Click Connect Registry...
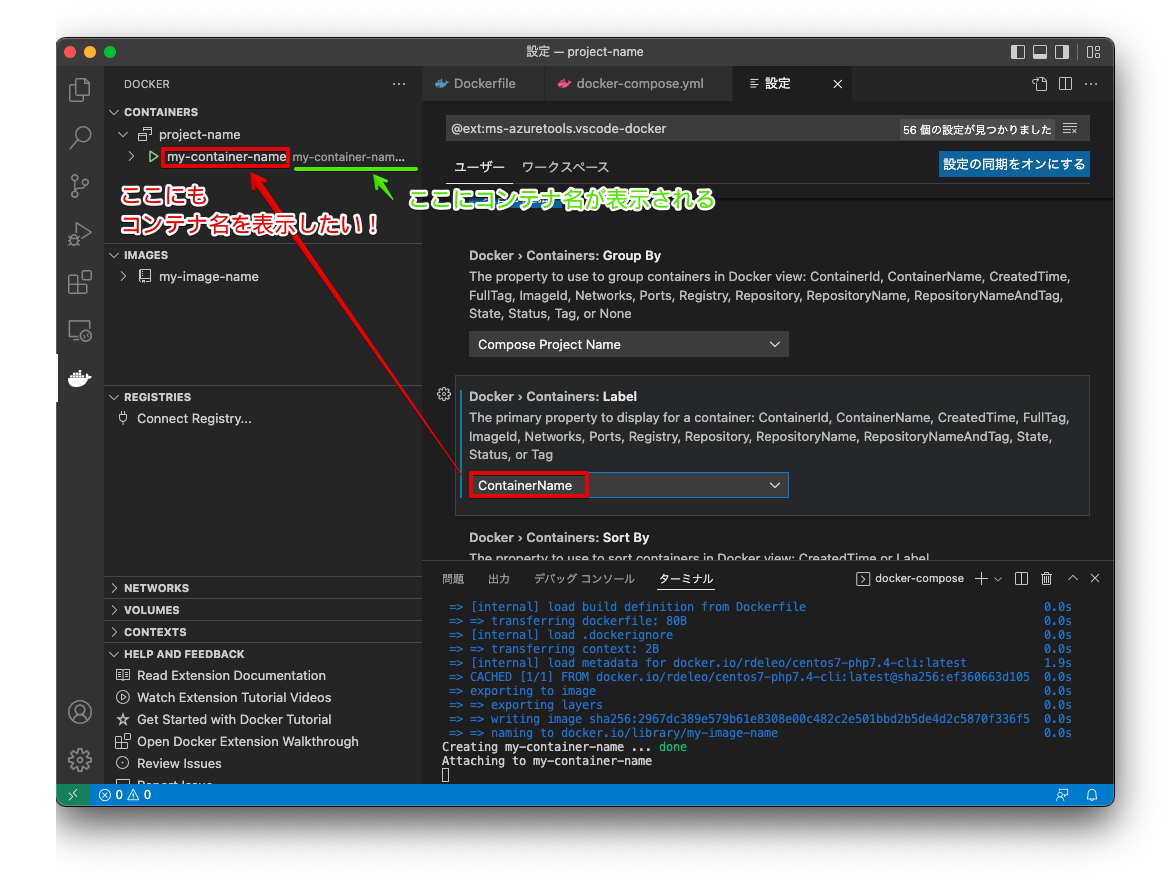Viewport: 1170px width, 880px height. pyautogui.click(x=194, y=419)
